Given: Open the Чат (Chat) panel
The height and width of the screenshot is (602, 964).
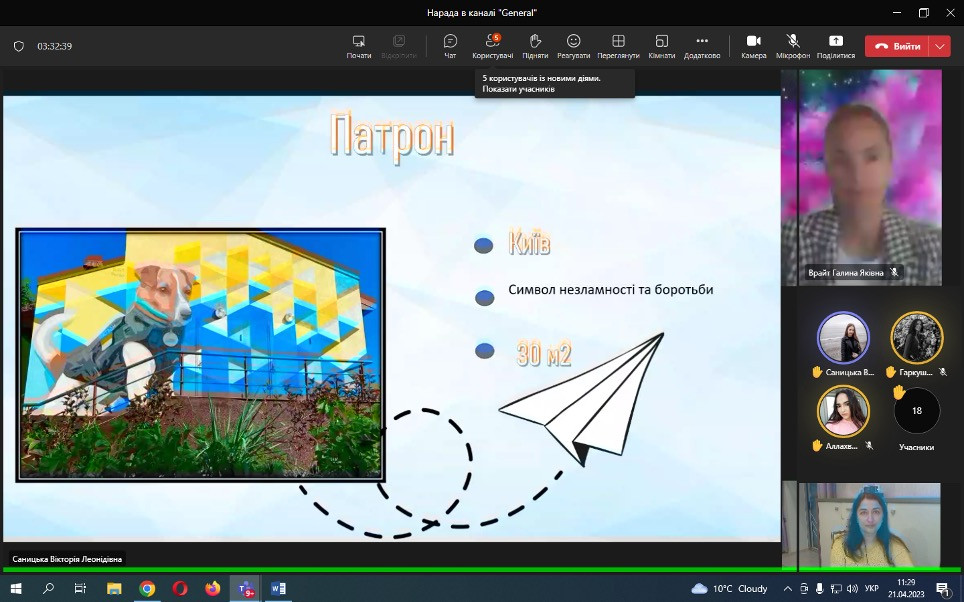Looking at the screenshot, I should (x=450, y=45).
